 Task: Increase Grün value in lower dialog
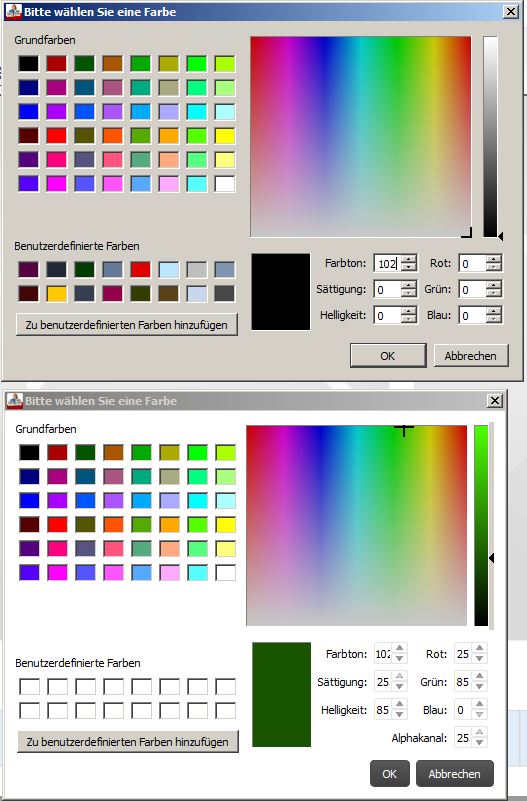[x=480, y=677]
